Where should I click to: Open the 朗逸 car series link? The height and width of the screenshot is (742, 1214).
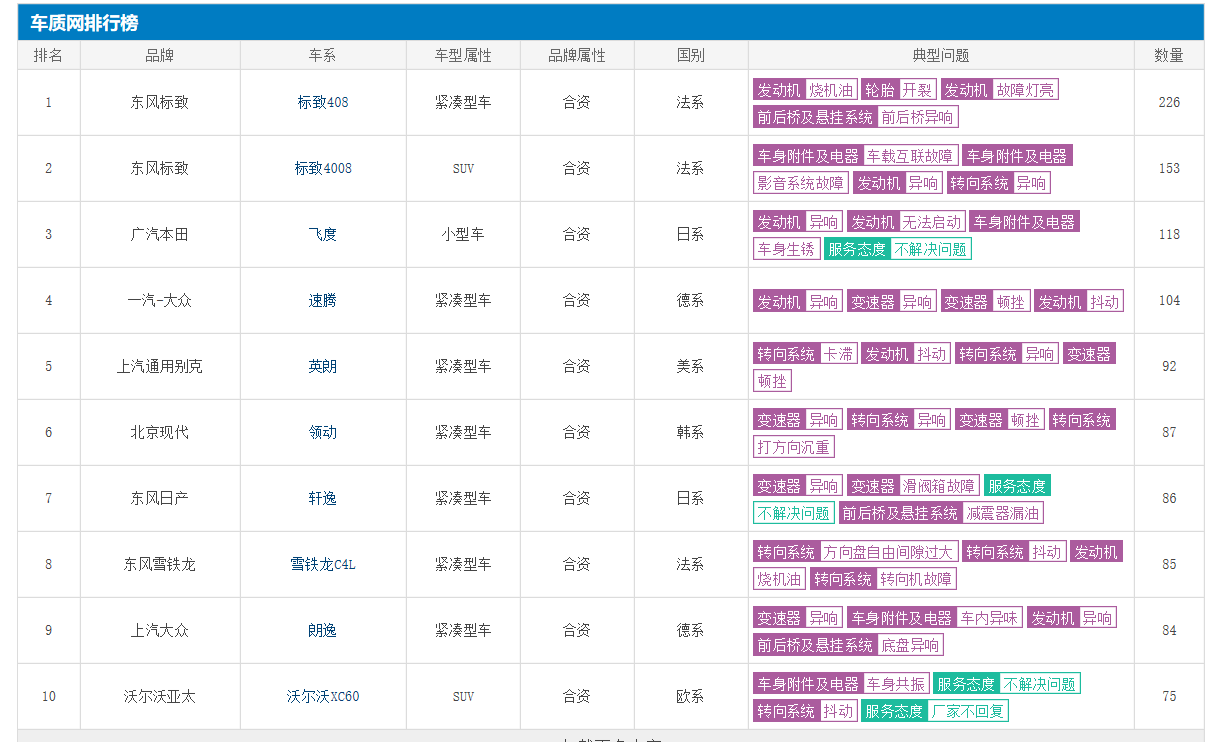323,630
